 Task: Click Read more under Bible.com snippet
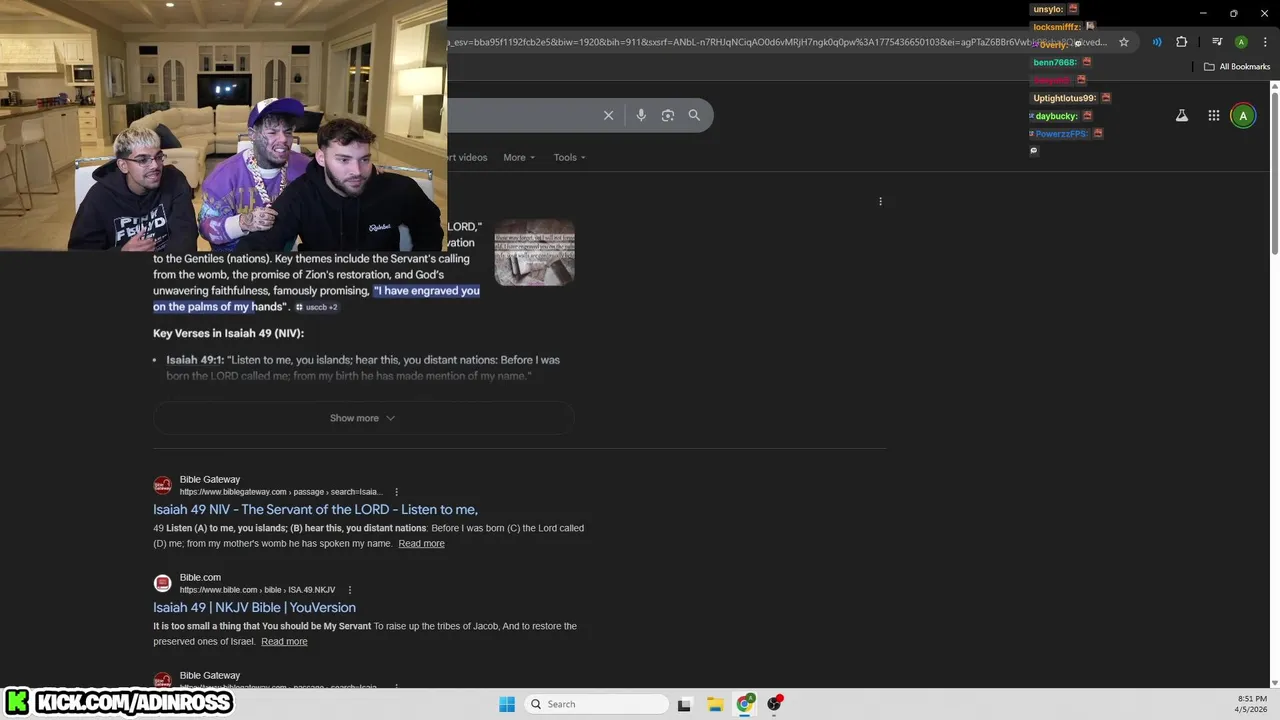(x=284, y=641)
